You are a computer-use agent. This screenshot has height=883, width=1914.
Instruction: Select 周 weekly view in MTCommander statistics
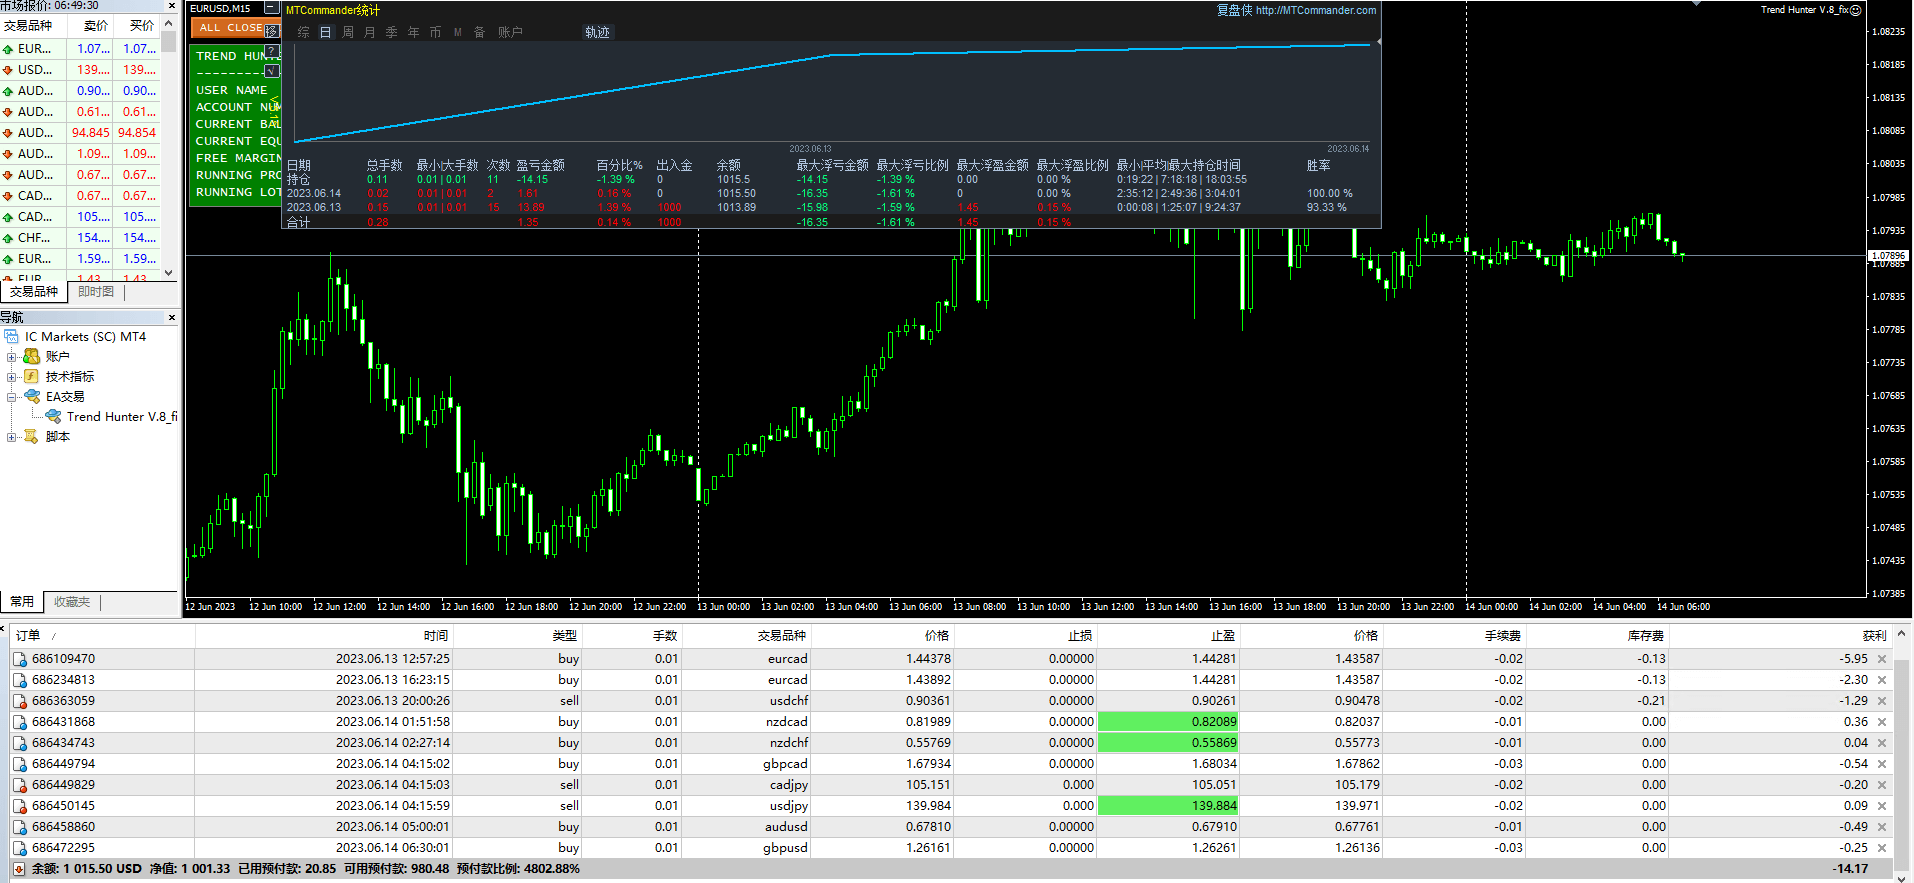tap(348, 32)
